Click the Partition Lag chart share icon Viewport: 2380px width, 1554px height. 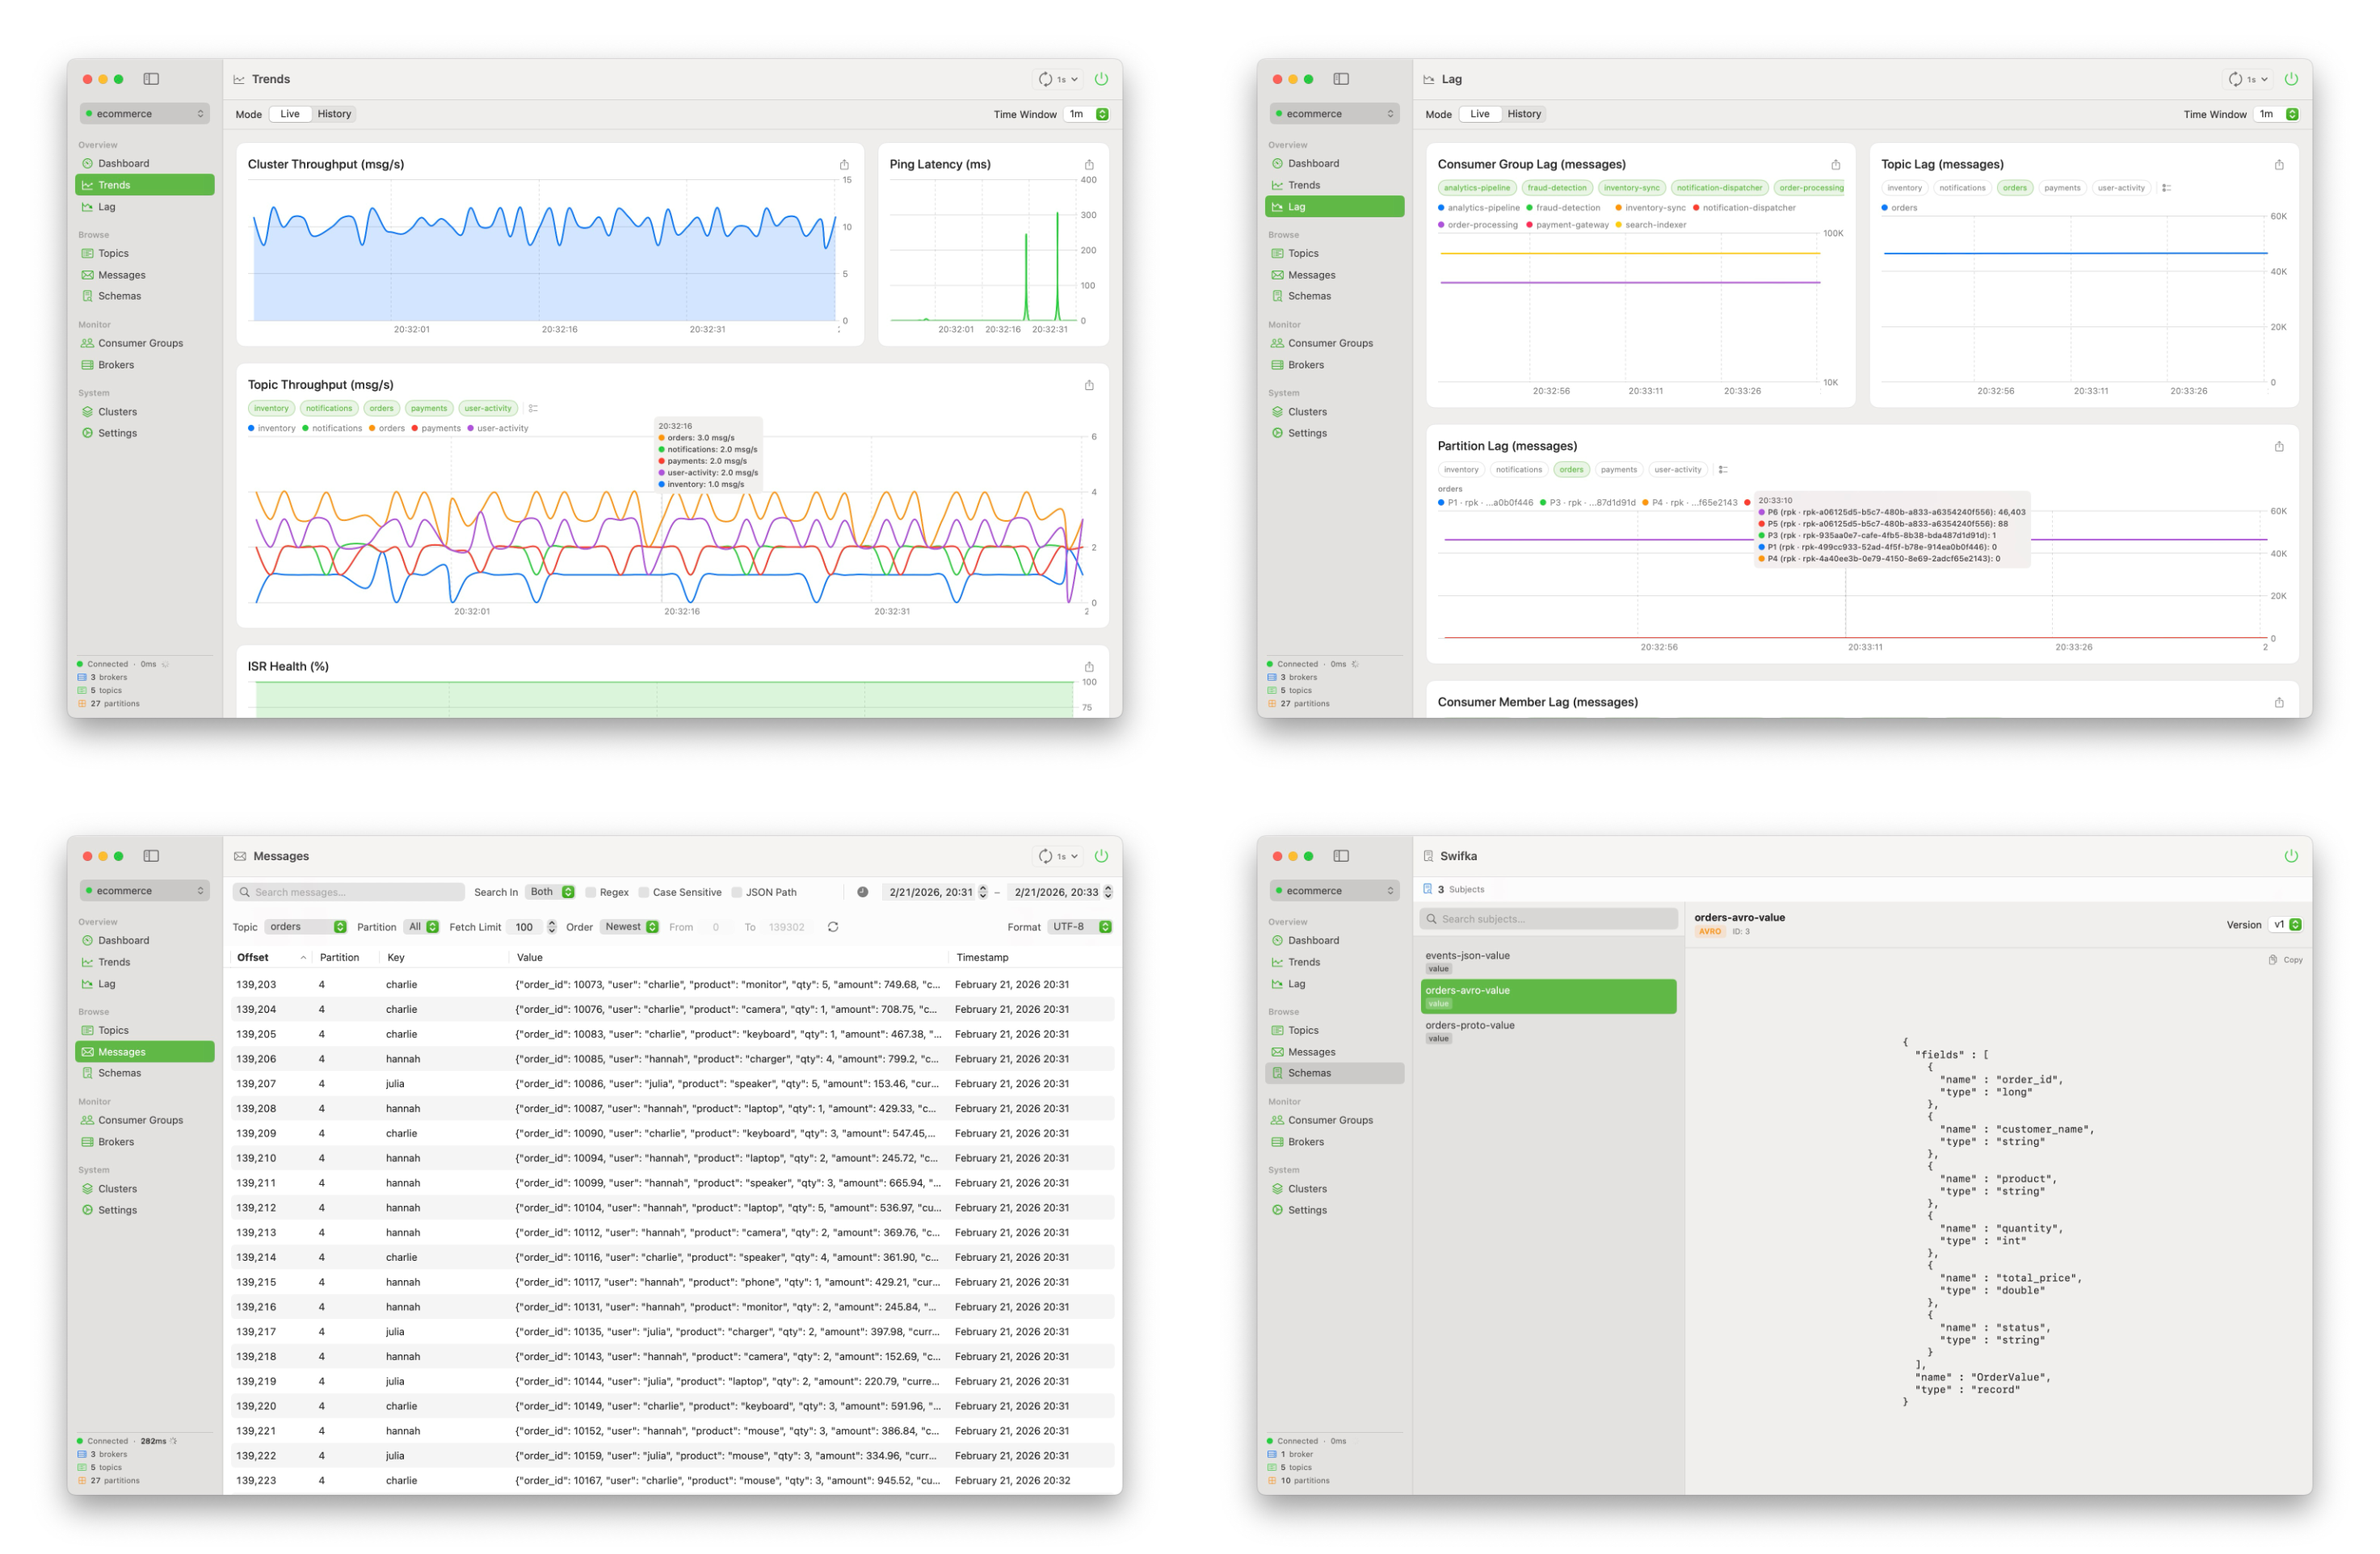tap(2279, 447)
